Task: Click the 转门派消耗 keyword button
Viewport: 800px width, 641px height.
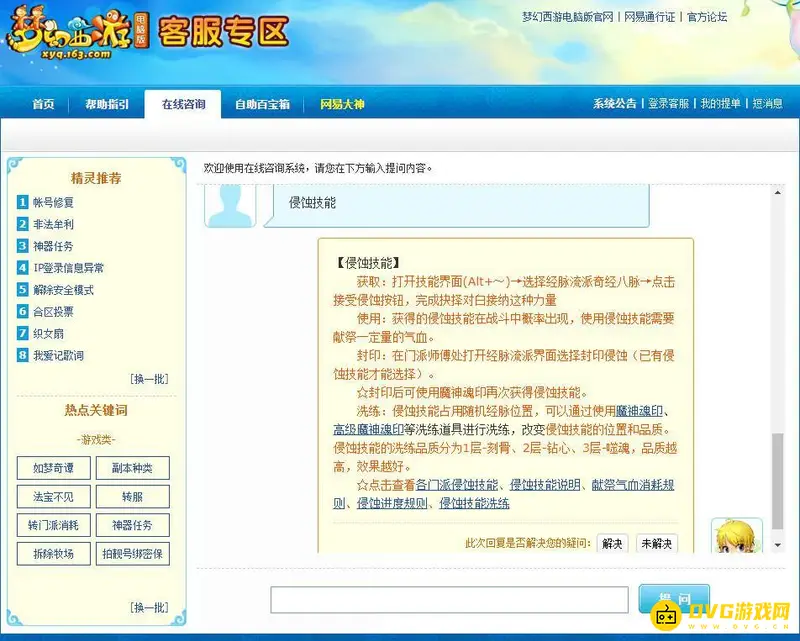Action: (x=54, y=525)
